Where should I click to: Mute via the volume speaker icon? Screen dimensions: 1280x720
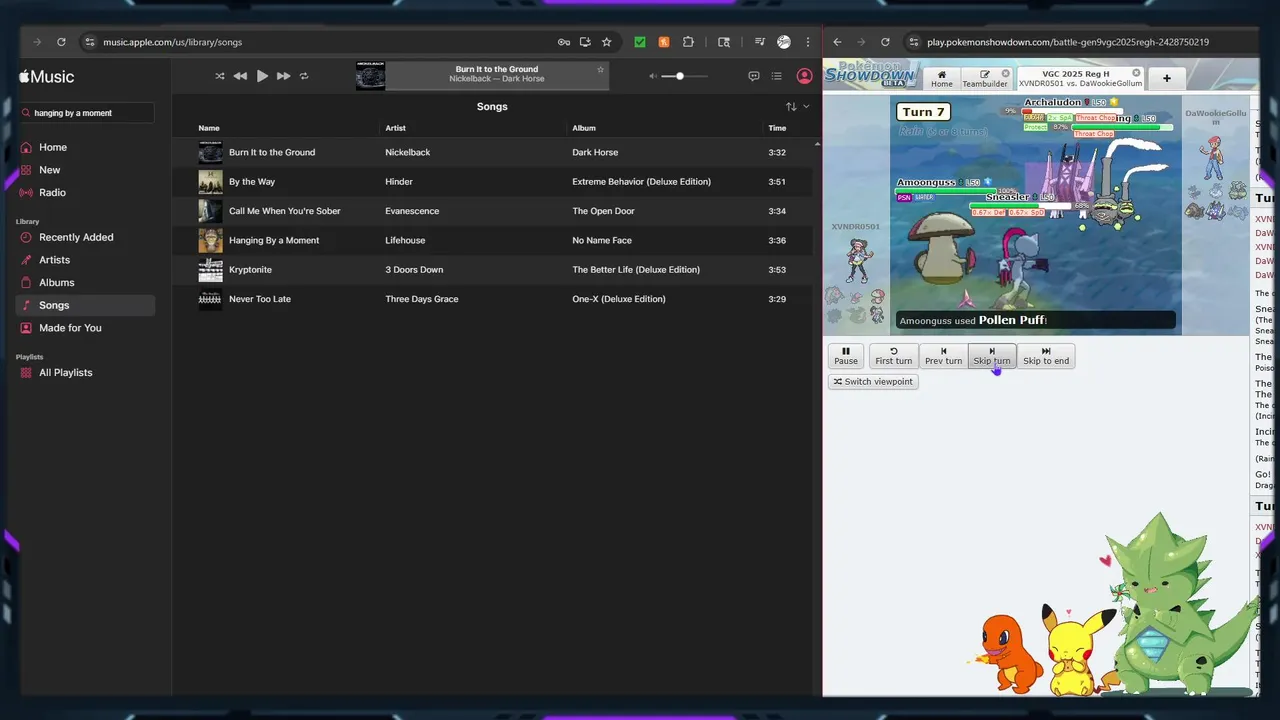(654, 76)
